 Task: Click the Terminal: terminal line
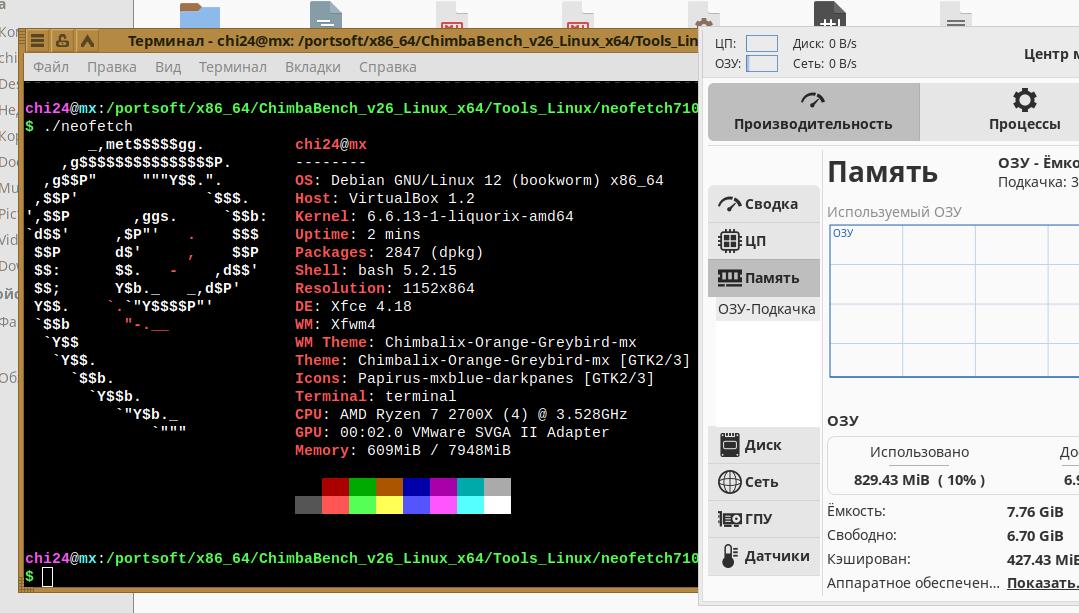click(x=376, y=396)
